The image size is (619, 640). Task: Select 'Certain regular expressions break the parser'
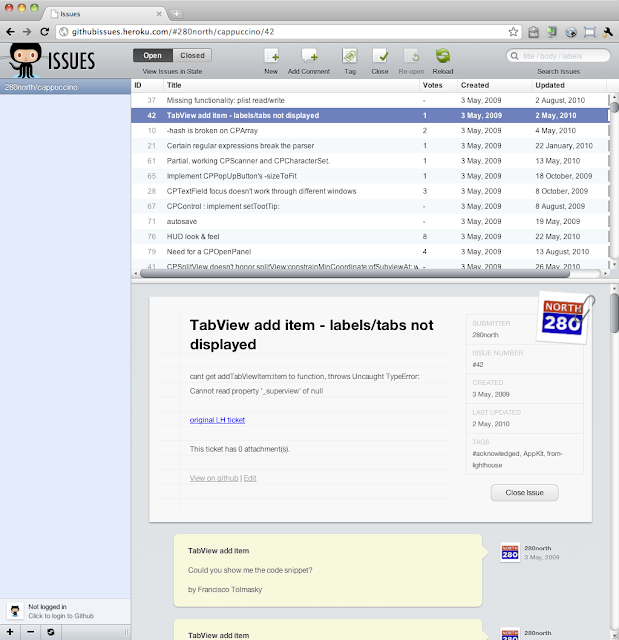pyautogui.click(x=370, y=146)
